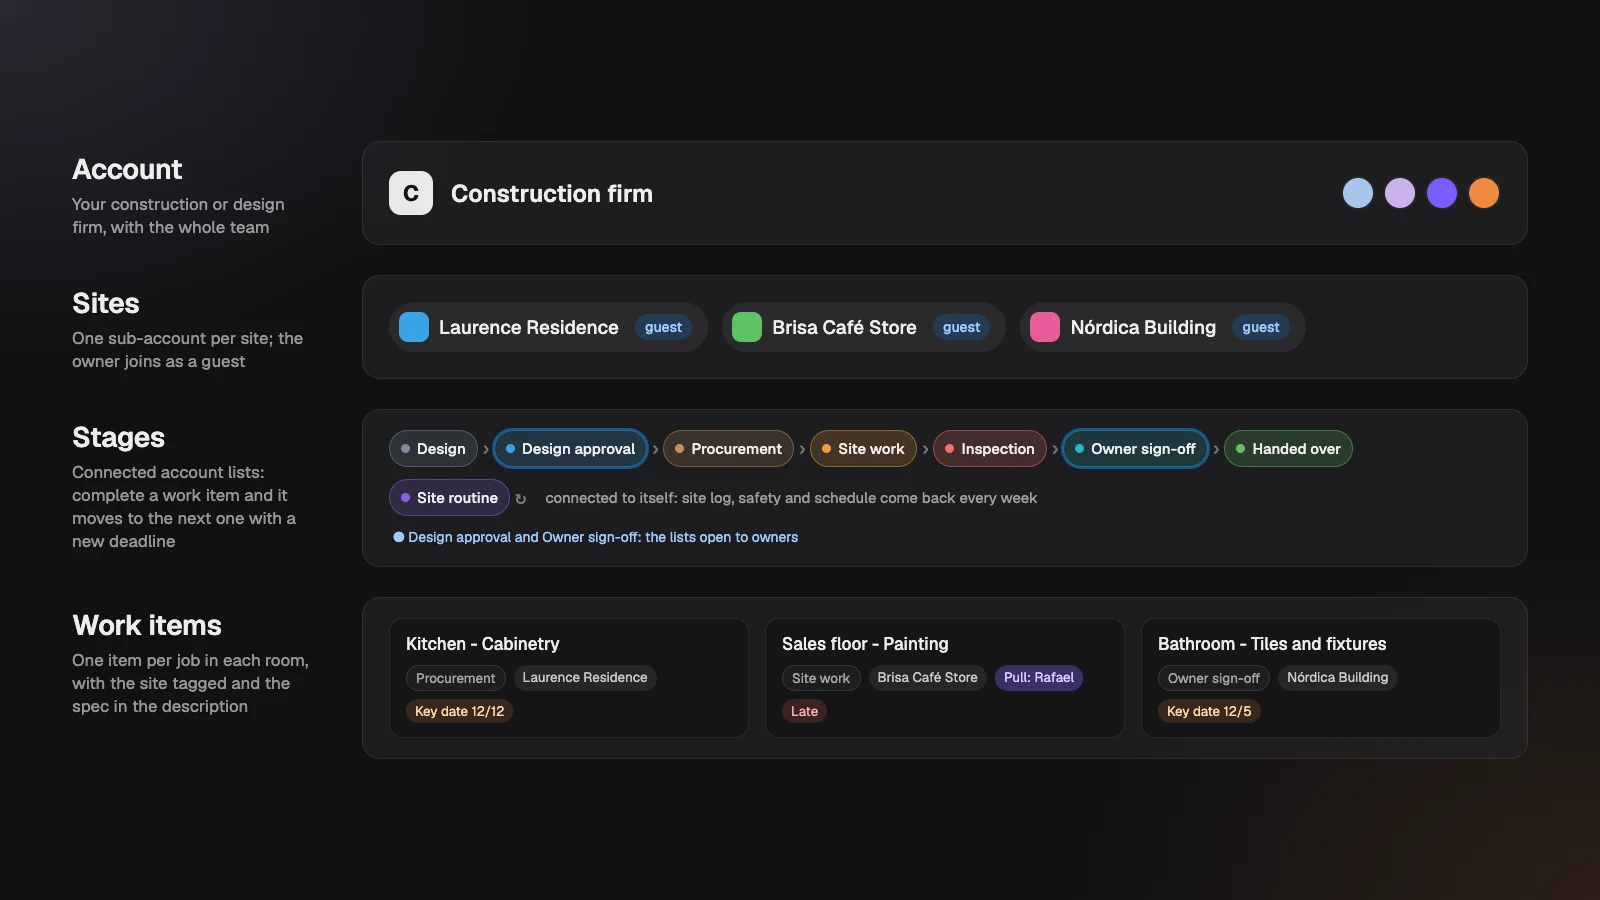Click the blue Laurence Residence site icon
The height and width of the screenshot is (900, 1600).
[414, 327]
